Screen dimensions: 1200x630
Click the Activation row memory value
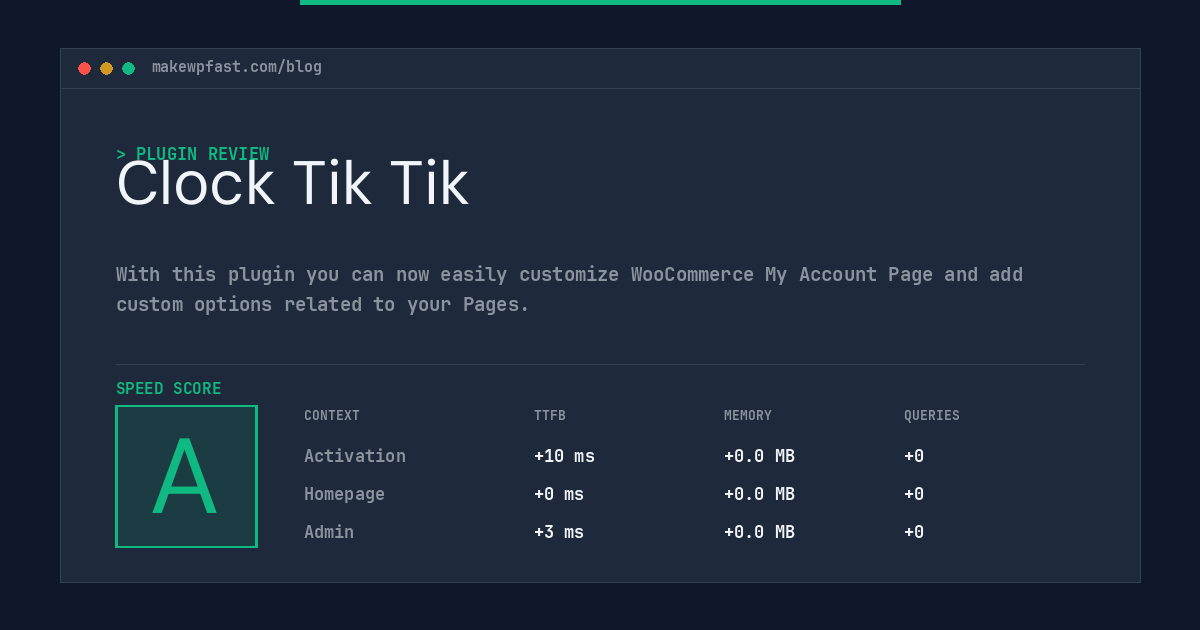(759, 456)
